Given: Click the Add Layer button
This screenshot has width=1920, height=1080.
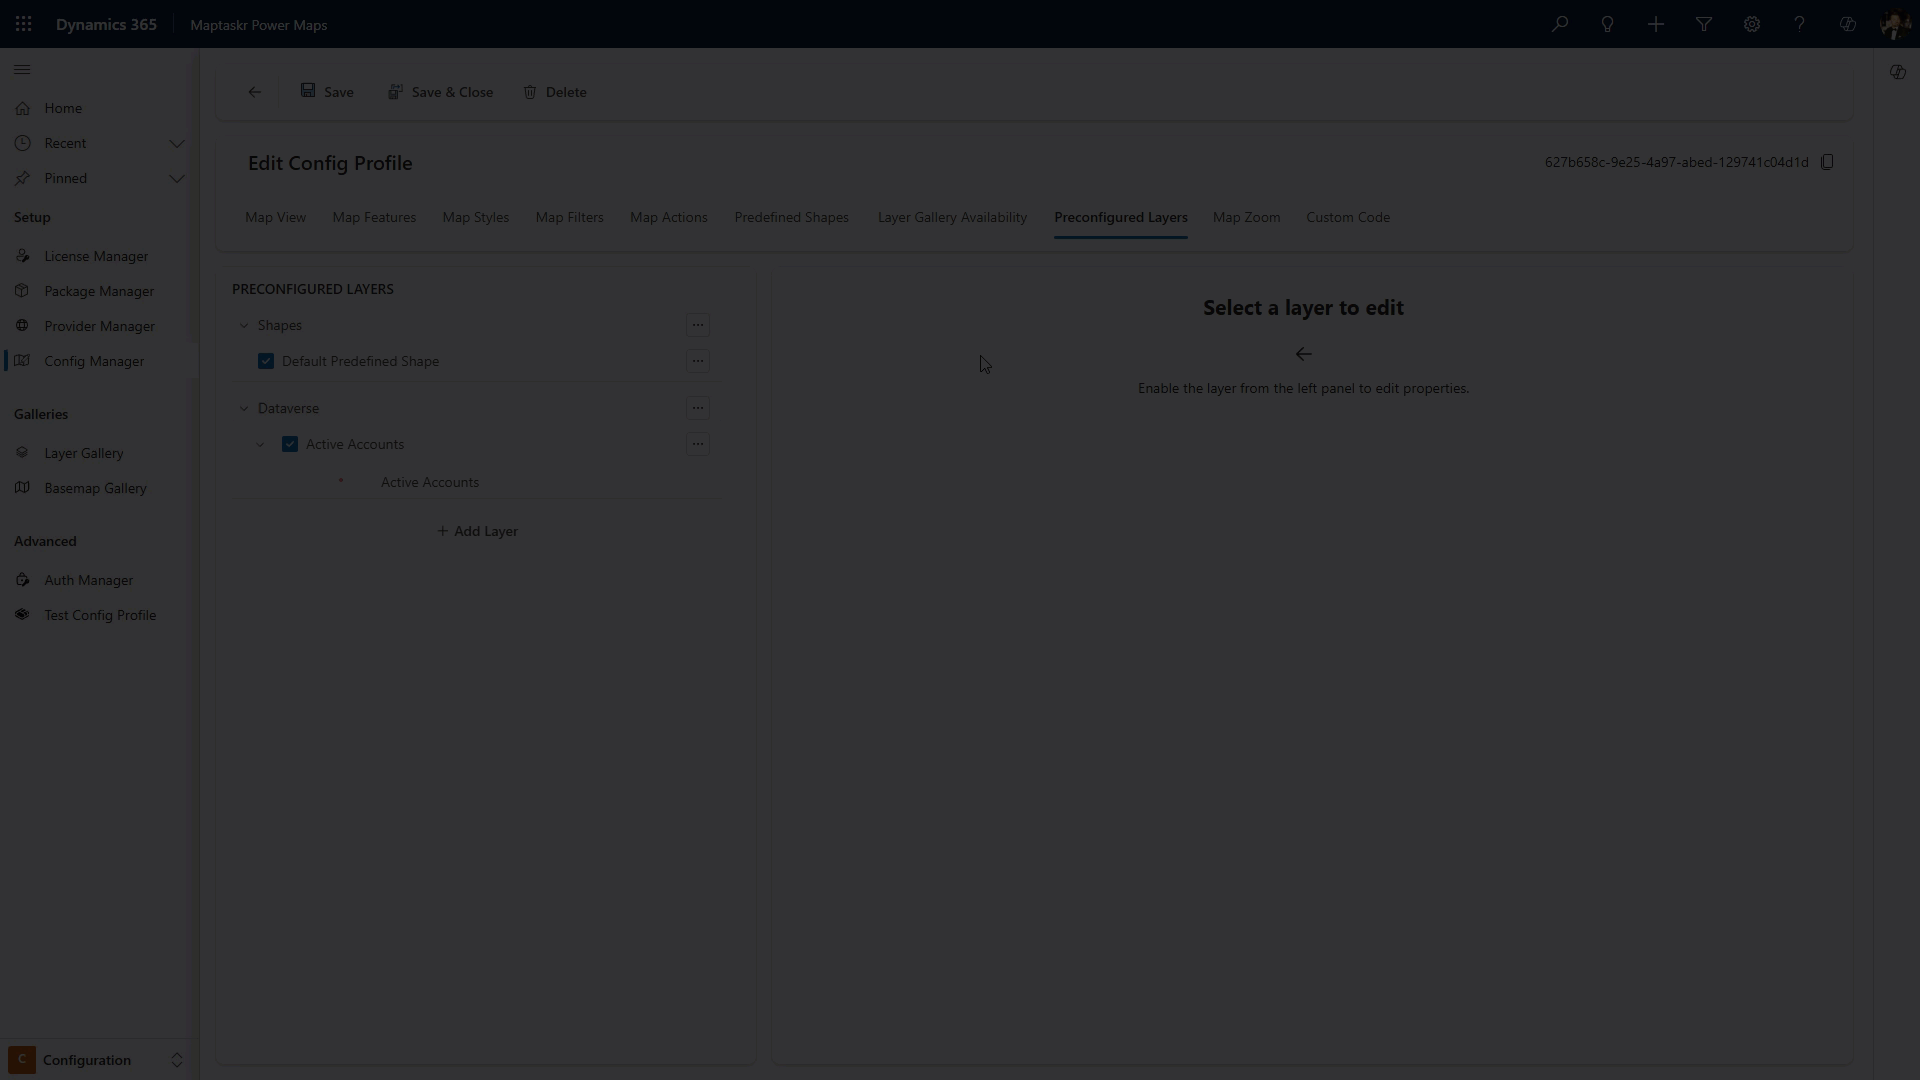Looking at the screenshot, I should click(x=477, y=531).
